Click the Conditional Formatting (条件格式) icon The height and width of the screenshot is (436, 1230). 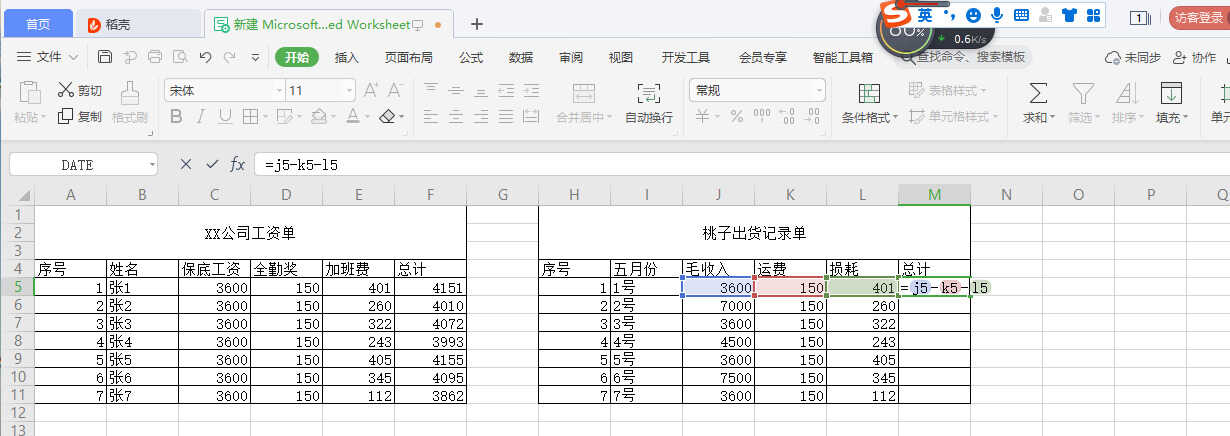coord(869,93)
